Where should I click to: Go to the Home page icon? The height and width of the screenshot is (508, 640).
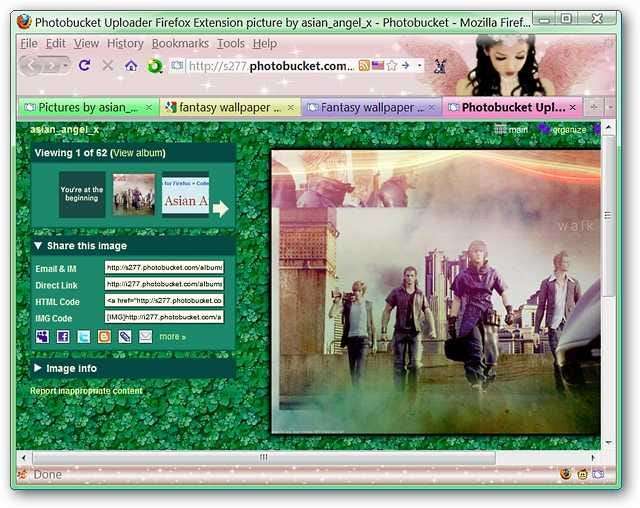click(131, 66)
